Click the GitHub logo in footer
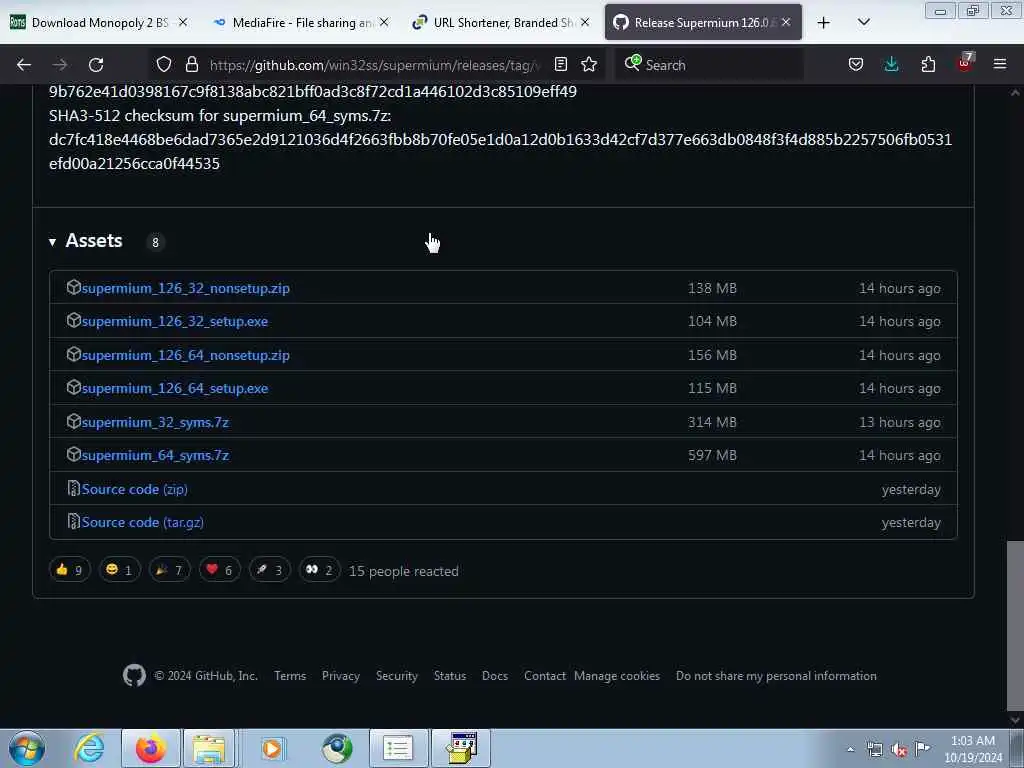The height and width of the screenshot is (768, 1024). click(135, 675)
